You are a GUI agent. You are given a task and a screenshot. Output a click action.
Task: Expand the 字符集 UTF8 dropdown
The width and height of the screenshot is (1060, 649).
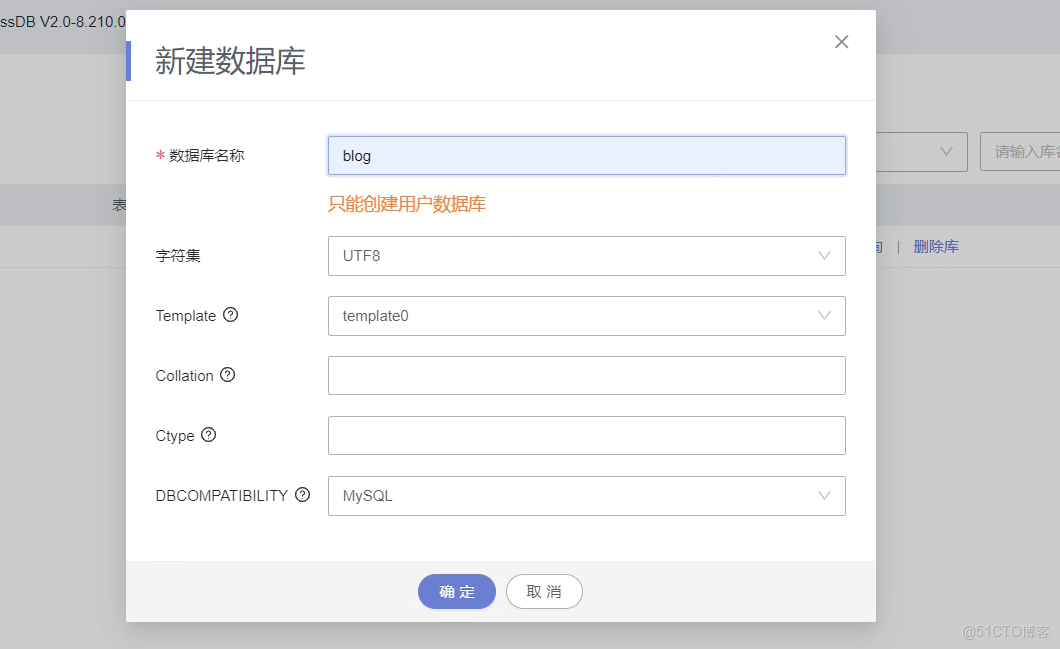[x=586, y=256]
